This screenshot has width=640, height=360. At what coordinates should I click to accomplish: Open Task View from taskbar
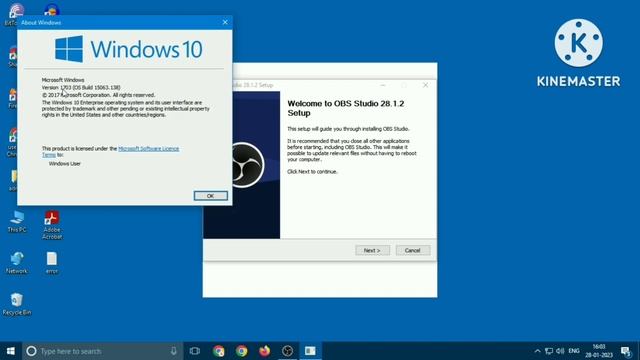(x=195, y=351)
